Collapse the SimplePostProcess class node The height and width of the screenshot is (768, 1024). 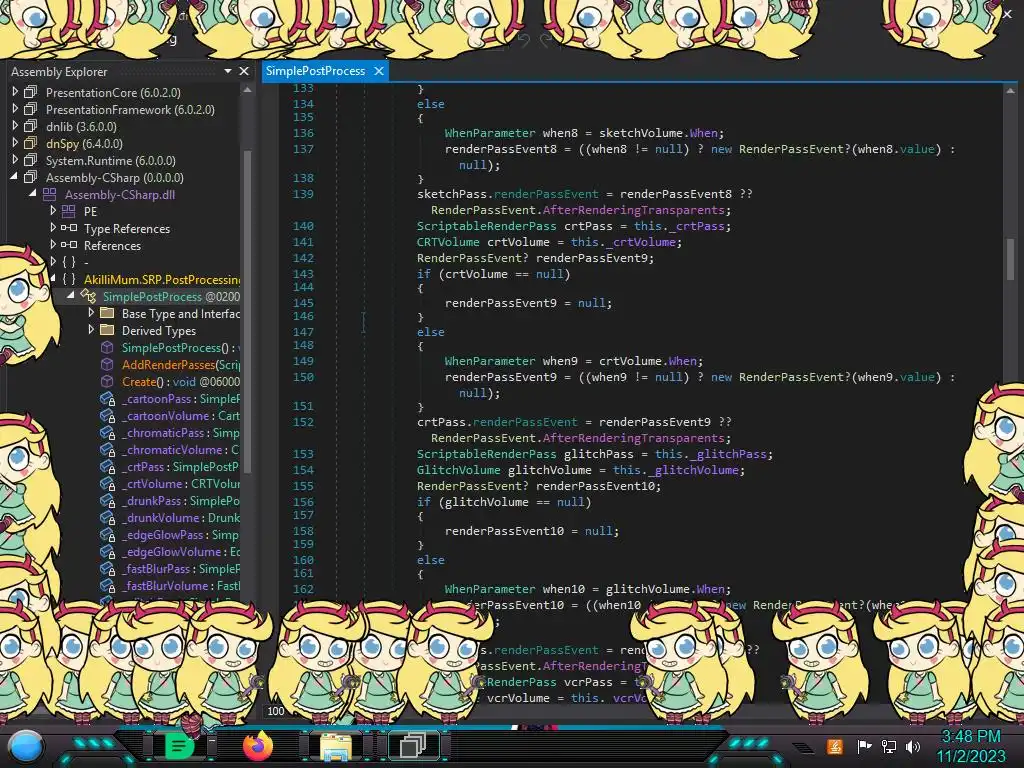71,295
